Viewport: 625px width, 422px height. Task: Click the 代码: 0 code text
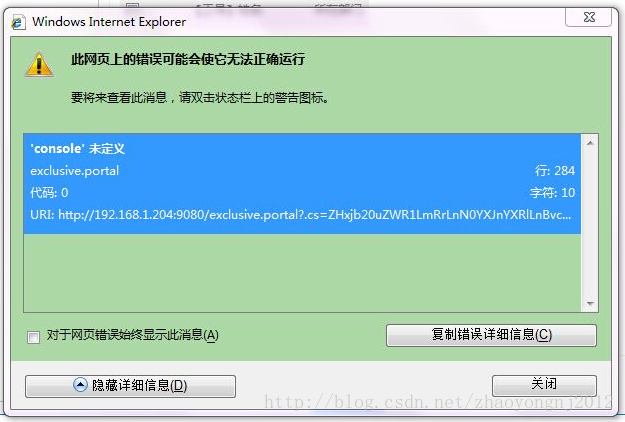pyautogui.click(x=49, y=193)
